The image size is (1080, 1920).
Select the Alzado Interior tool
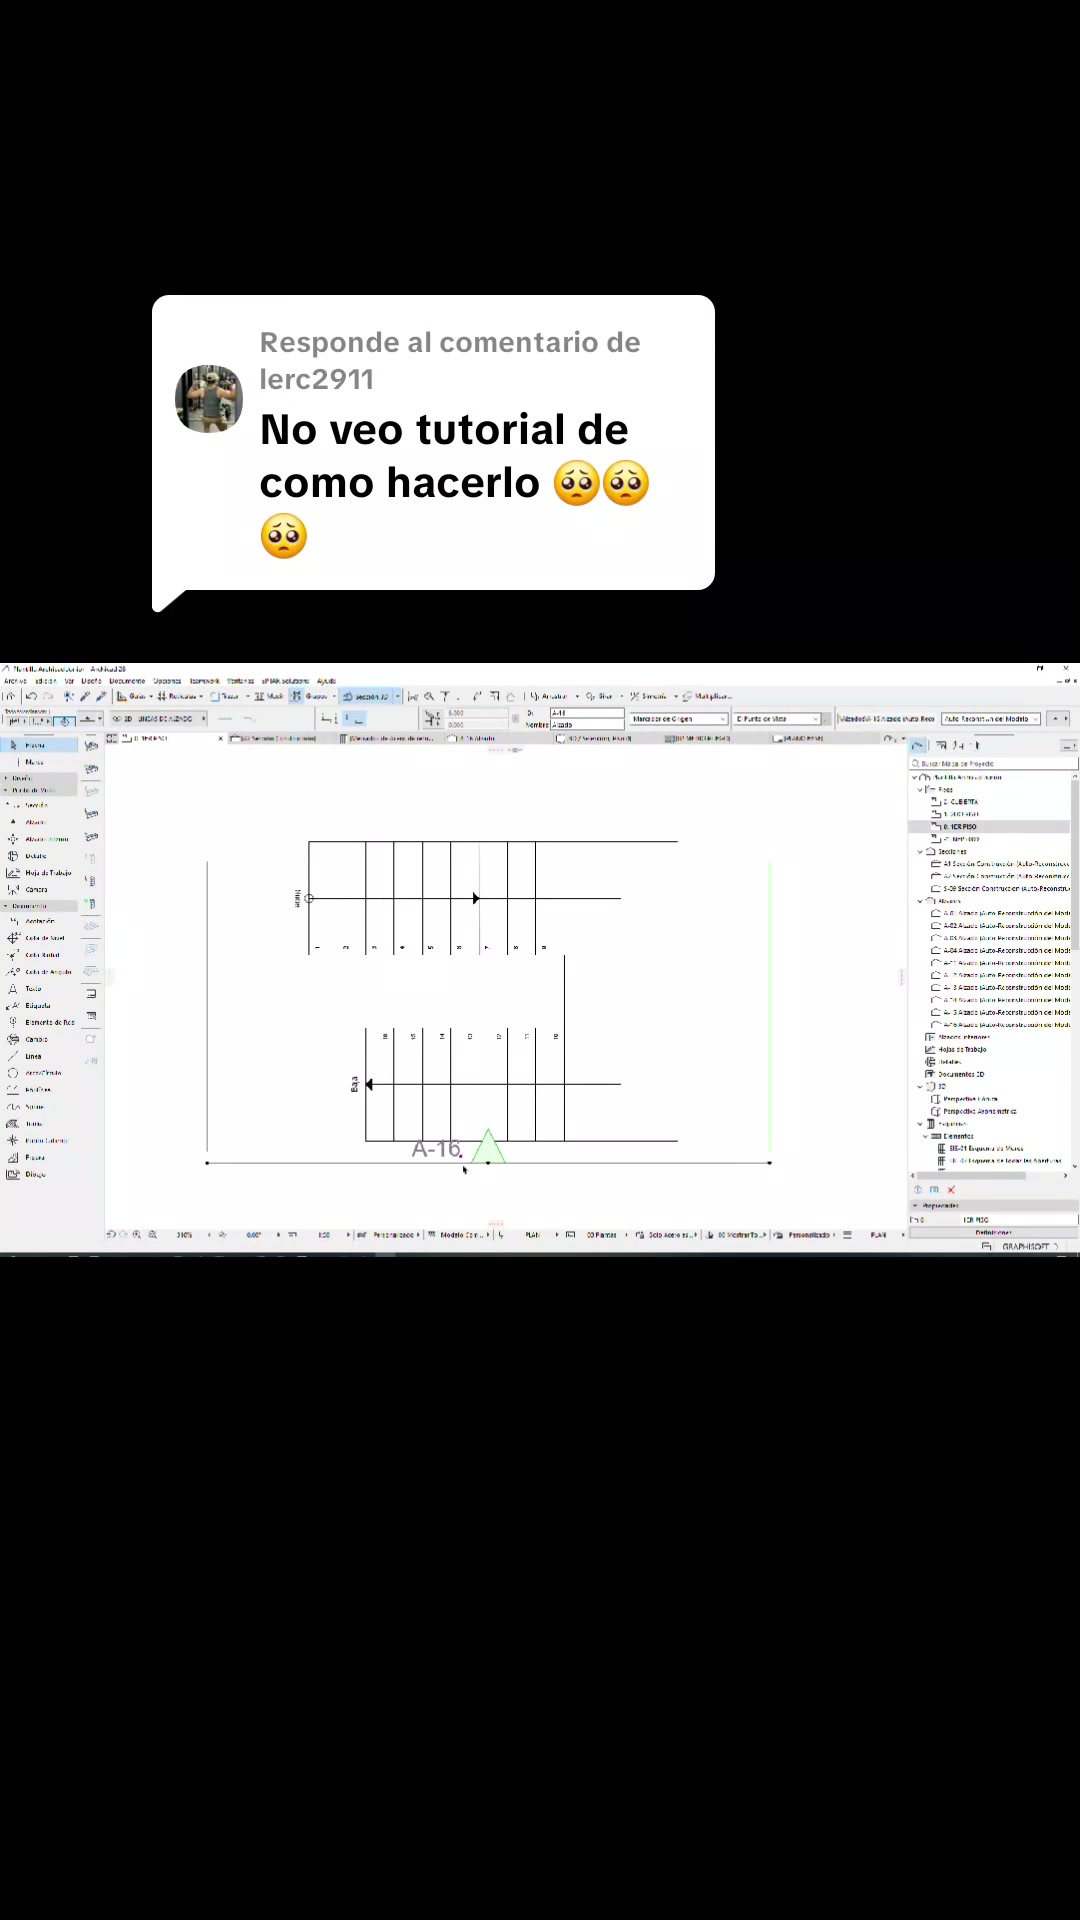point(39,839)
